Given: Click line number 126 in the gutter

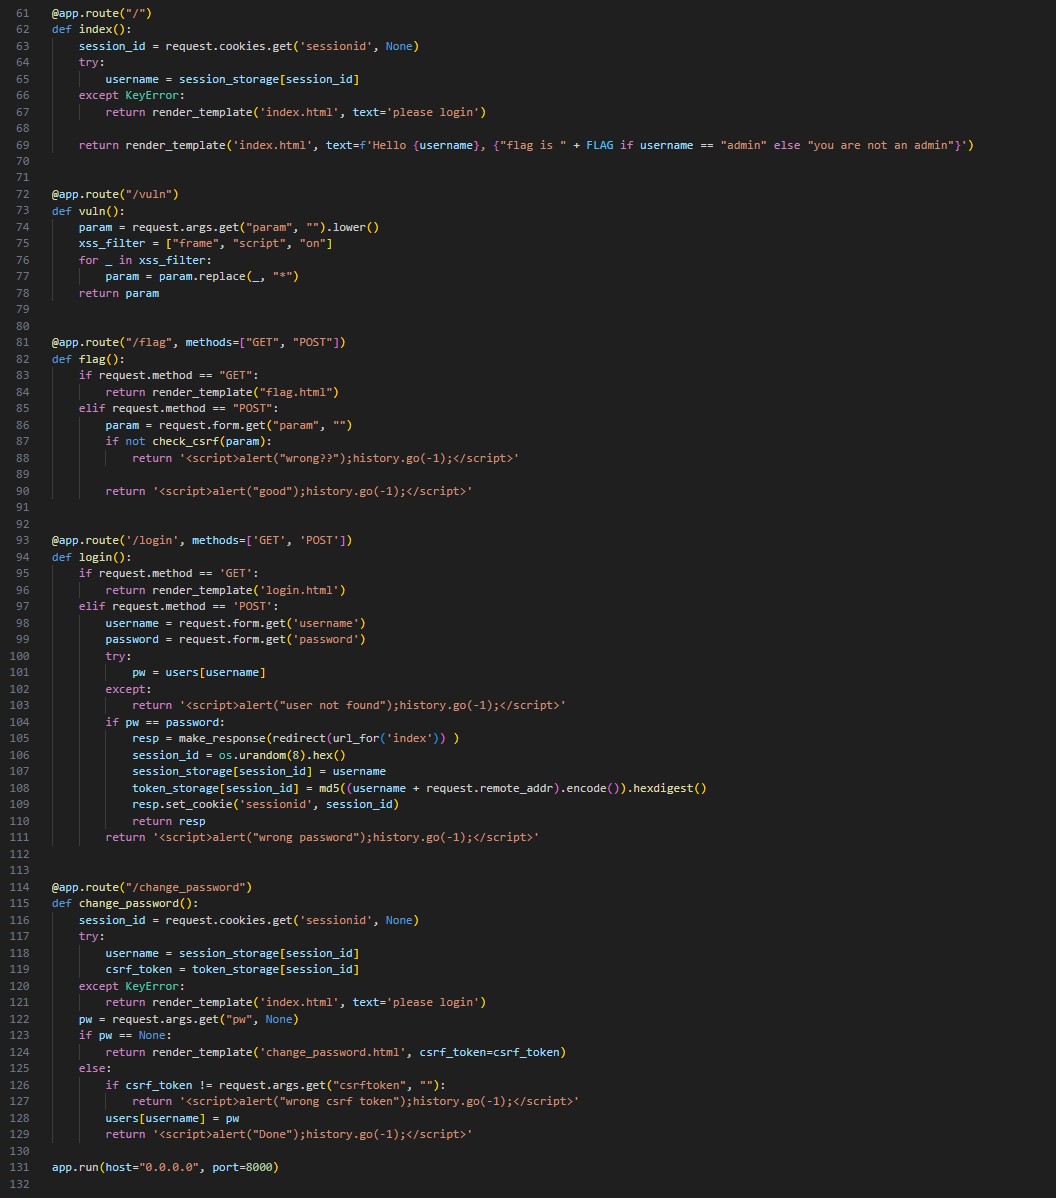Looking at the screenshot, I should [19, 1085].
